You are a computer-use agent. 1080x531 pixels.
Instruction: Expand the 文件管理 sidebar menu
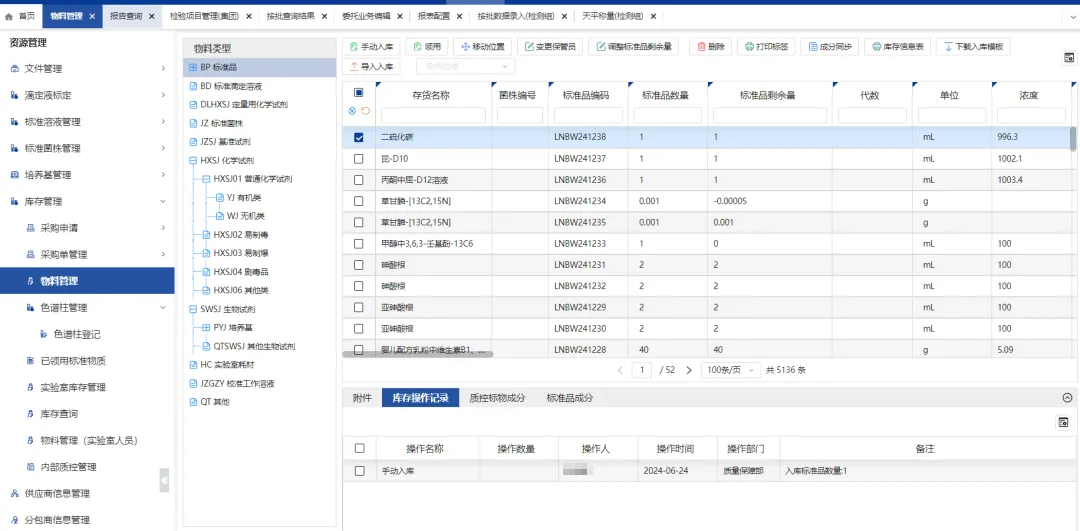coord(163,69)
